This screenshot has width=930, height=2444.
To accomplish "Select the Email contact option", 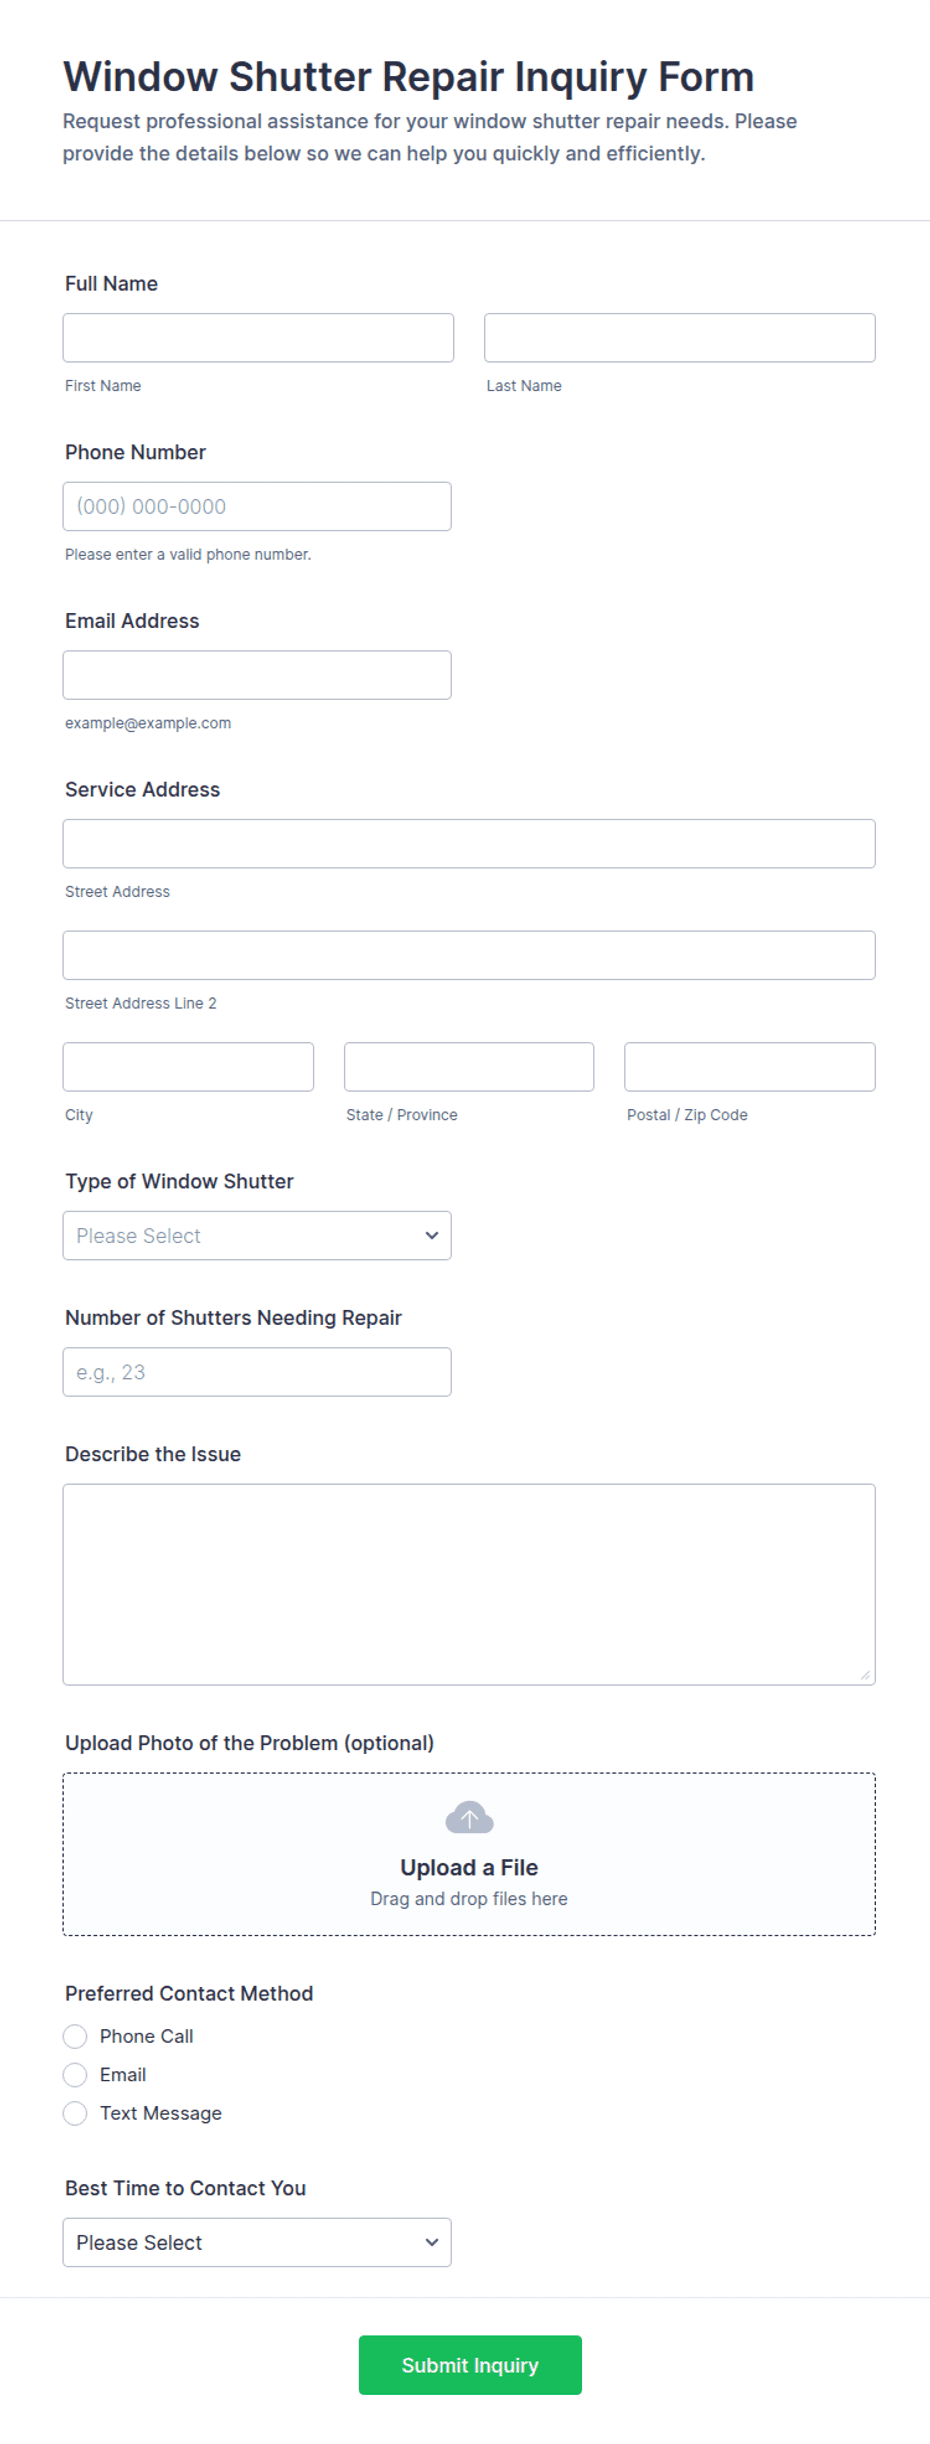I will [x=75, y=2075].
